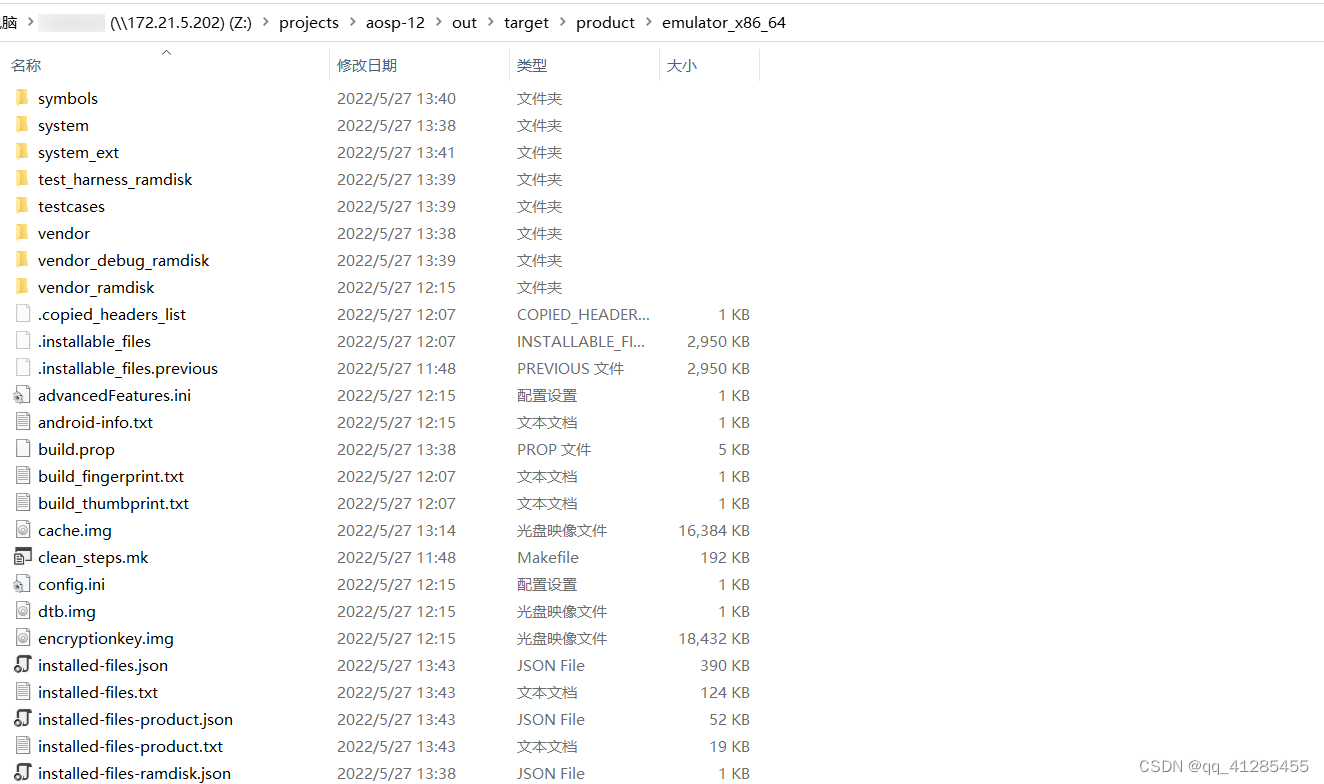Image resolution: width=1324 pixels, height=784 pixels.
Task: Open installed-files-product.json file icon
Action: click(x=22, y=719)
